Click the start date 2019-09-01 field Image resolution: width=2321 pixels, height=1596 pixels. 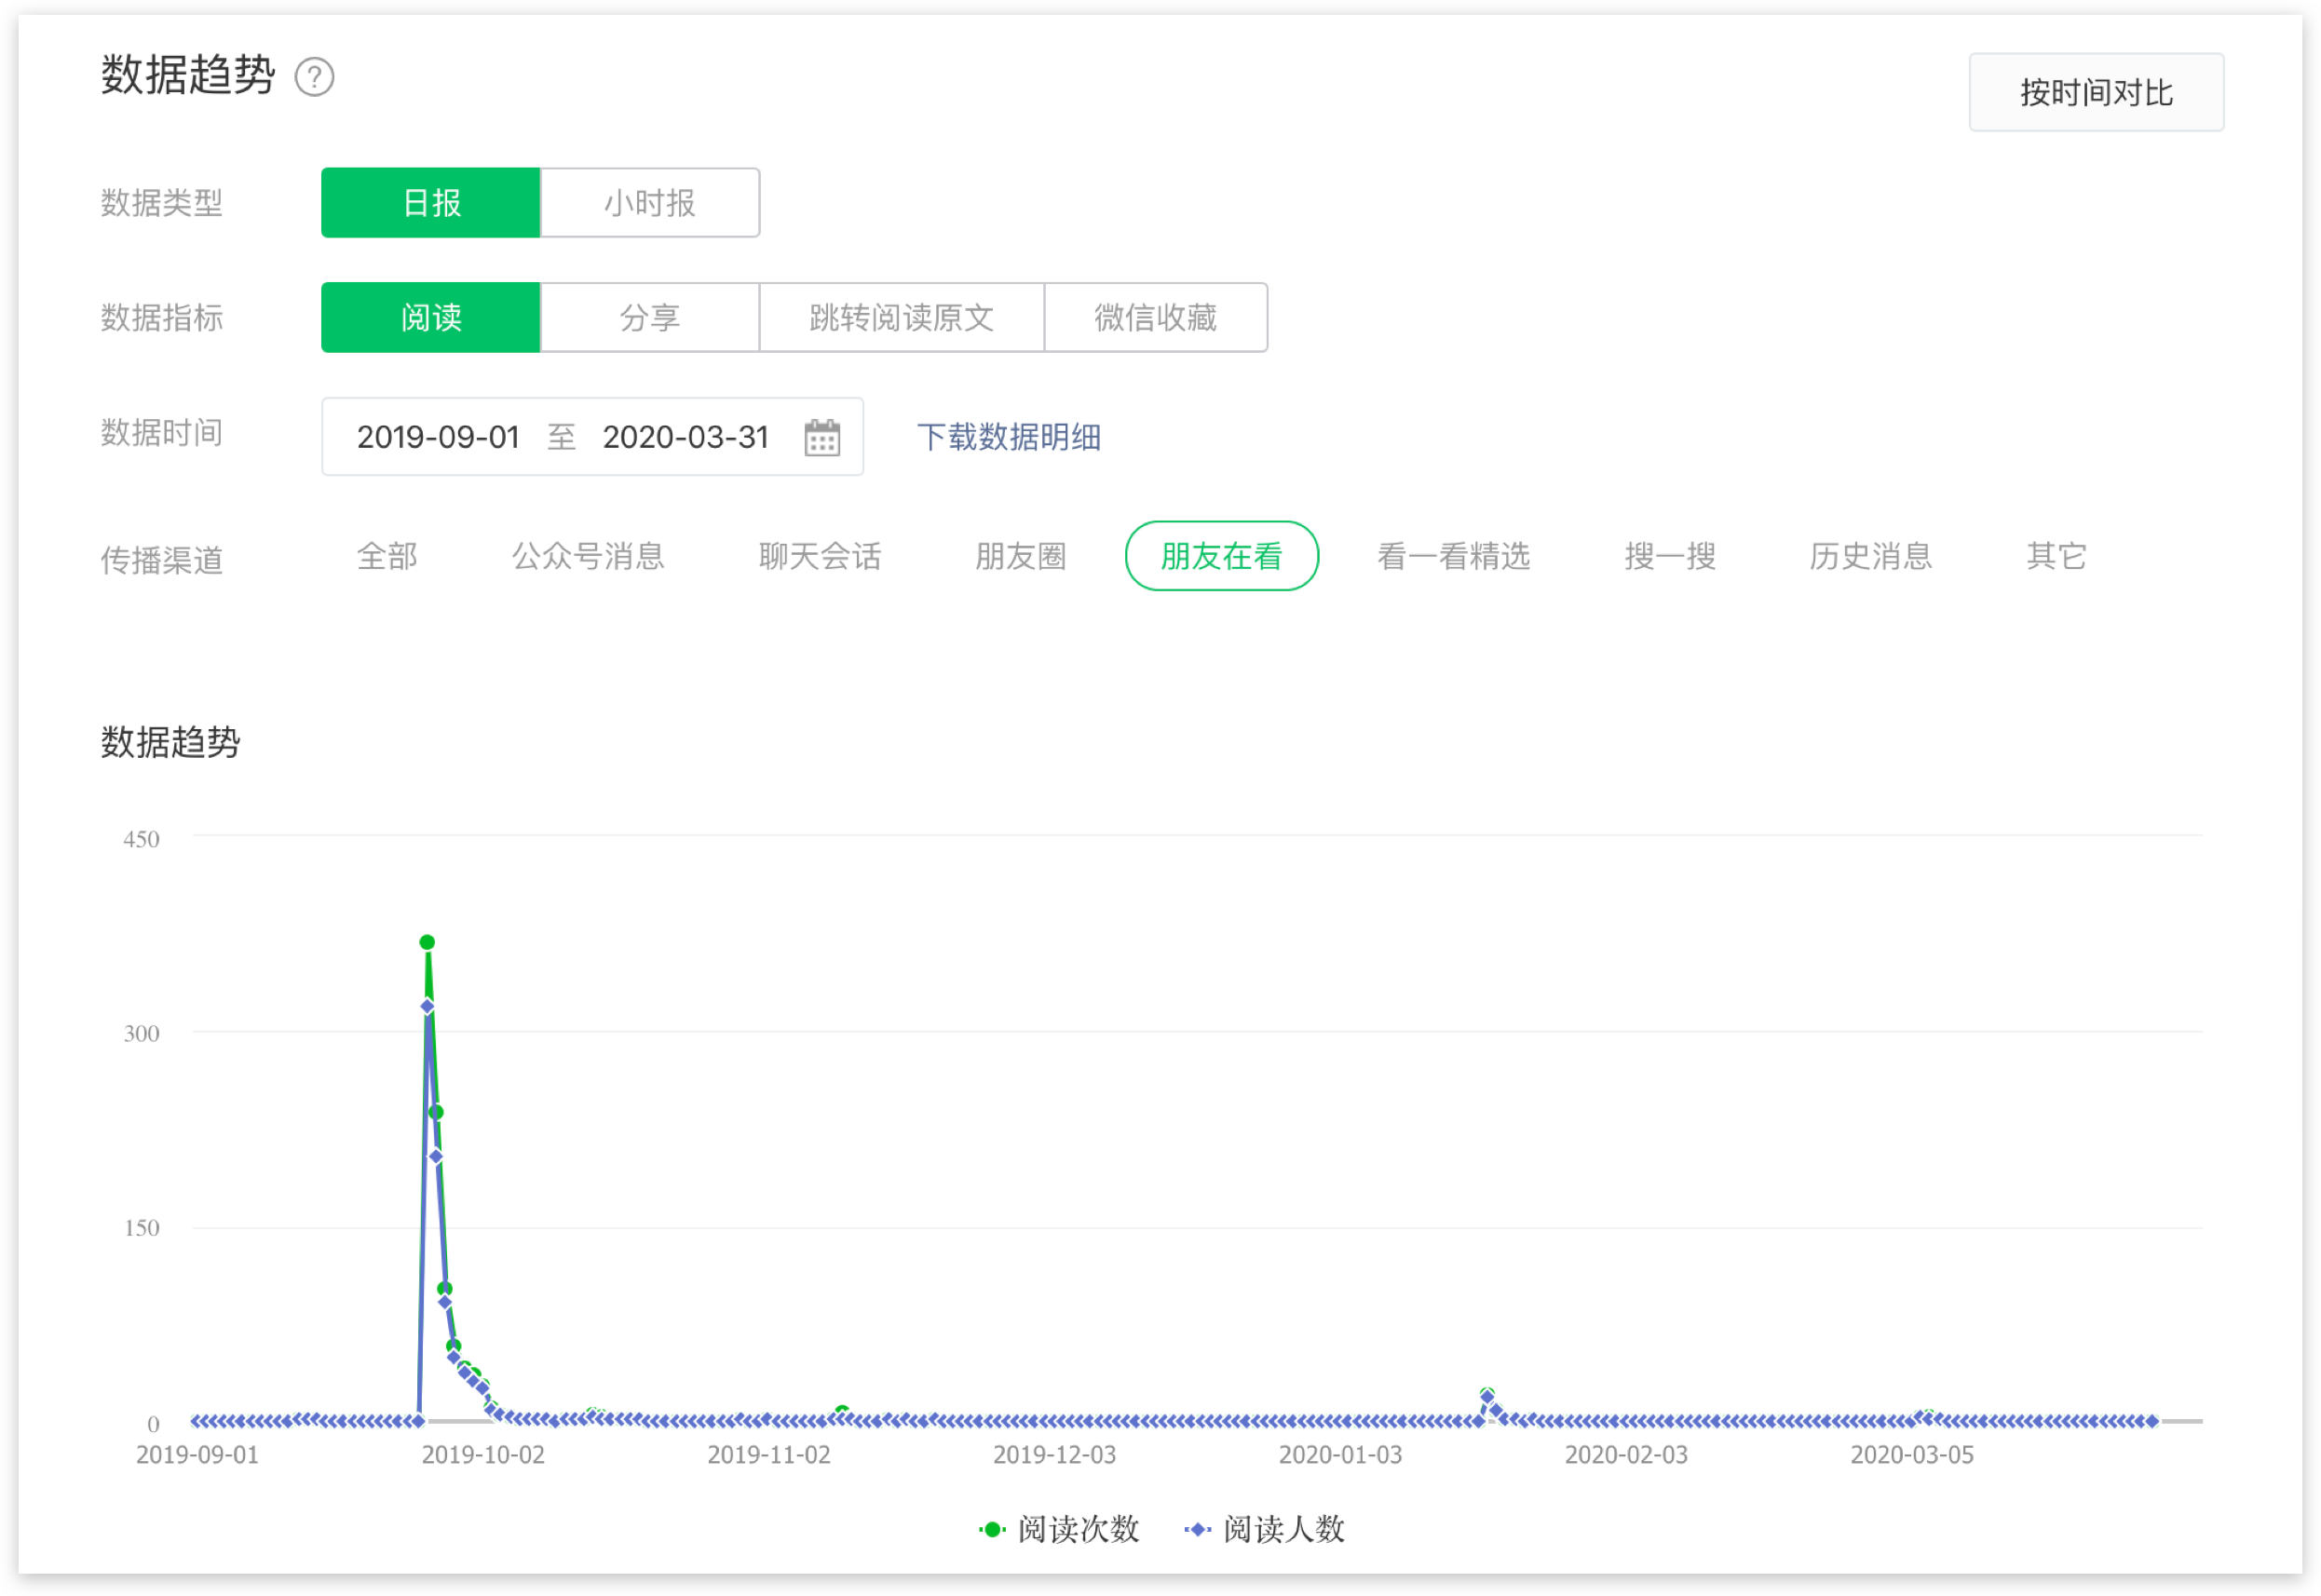pyautogui.click(x=438, y=437)
